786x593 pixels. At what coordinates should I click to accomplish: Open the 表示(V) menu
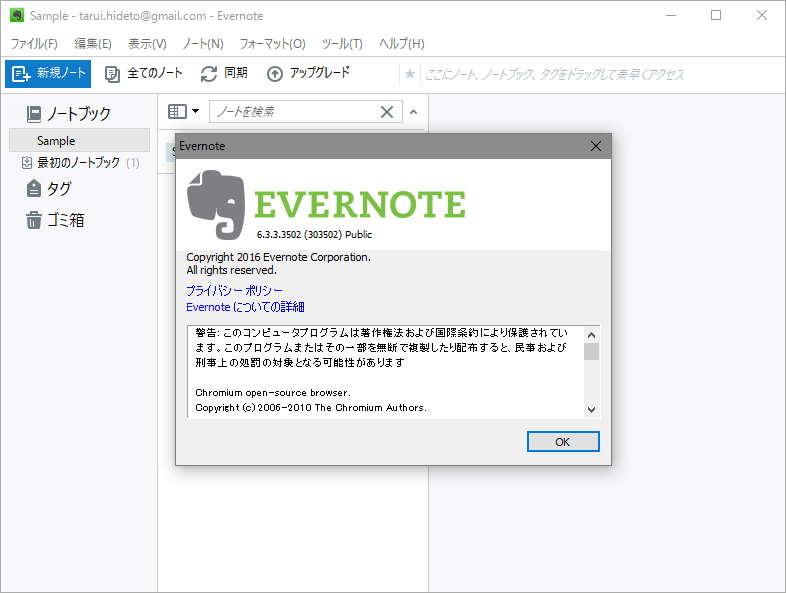click(x=147, y=44)
